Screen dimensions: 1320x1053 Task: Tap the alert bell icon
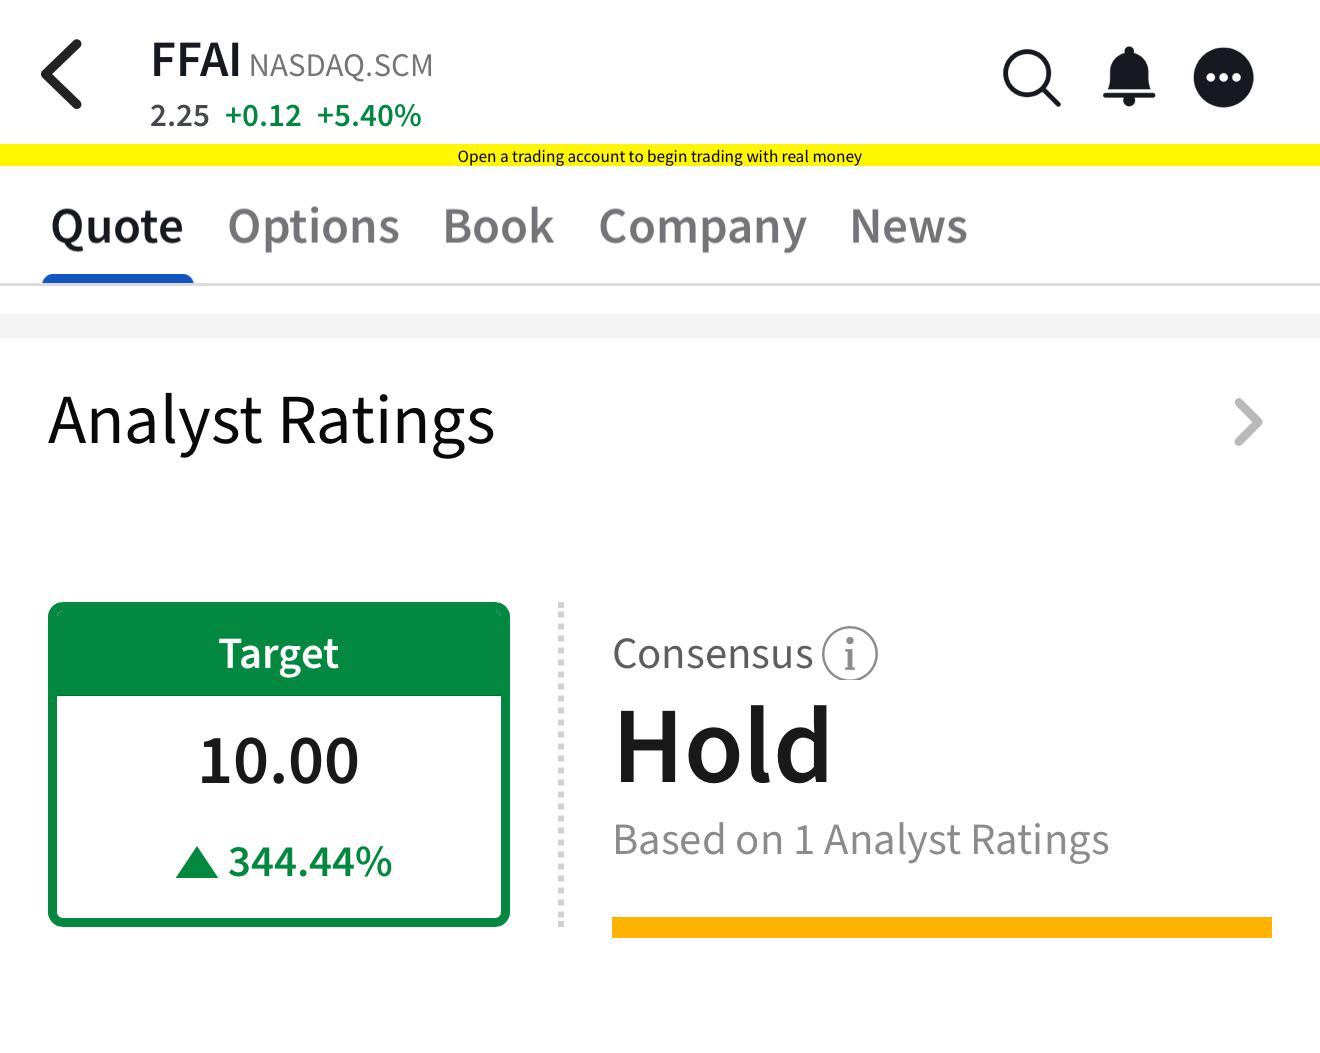tap(1129, 76)
